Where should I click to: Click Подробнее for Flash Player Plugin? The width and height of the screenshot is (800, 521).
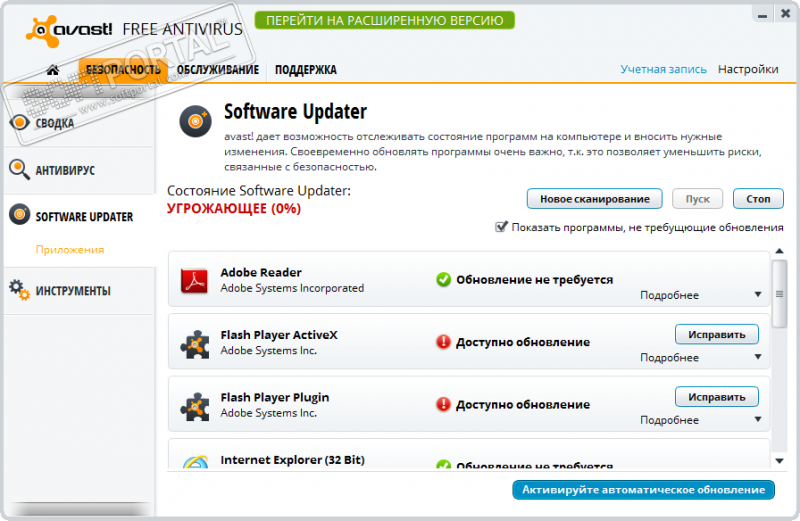tap(669, 419)
